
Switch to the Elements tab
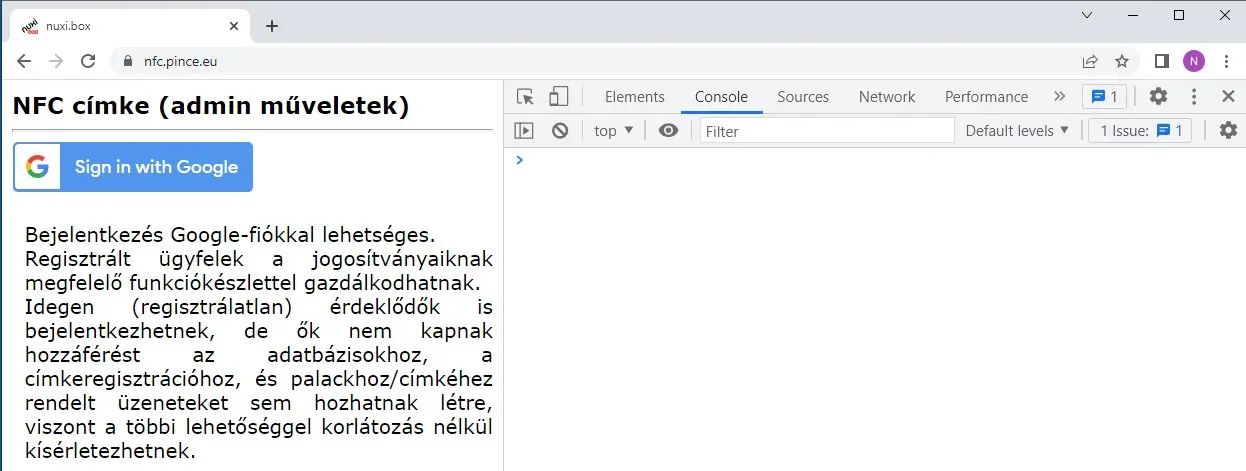(x=634, y=97)
